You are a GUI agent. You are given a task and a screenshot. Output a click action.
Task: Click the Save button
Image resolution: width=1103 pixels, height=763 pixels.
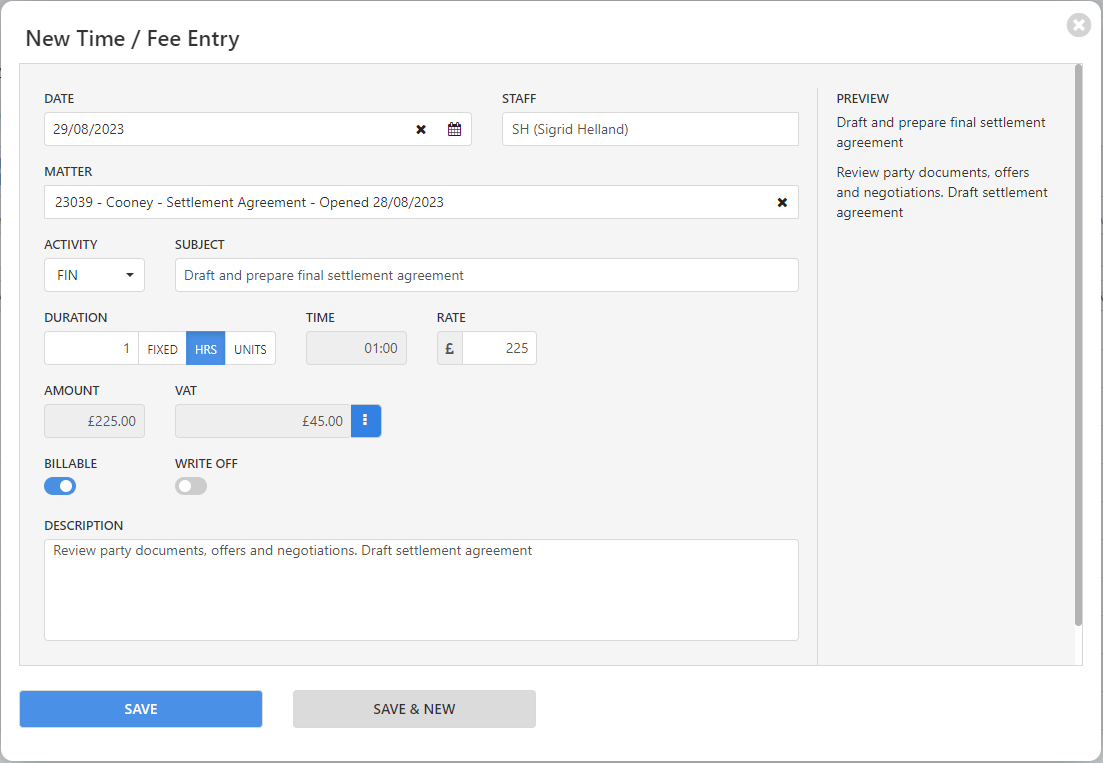141,709
